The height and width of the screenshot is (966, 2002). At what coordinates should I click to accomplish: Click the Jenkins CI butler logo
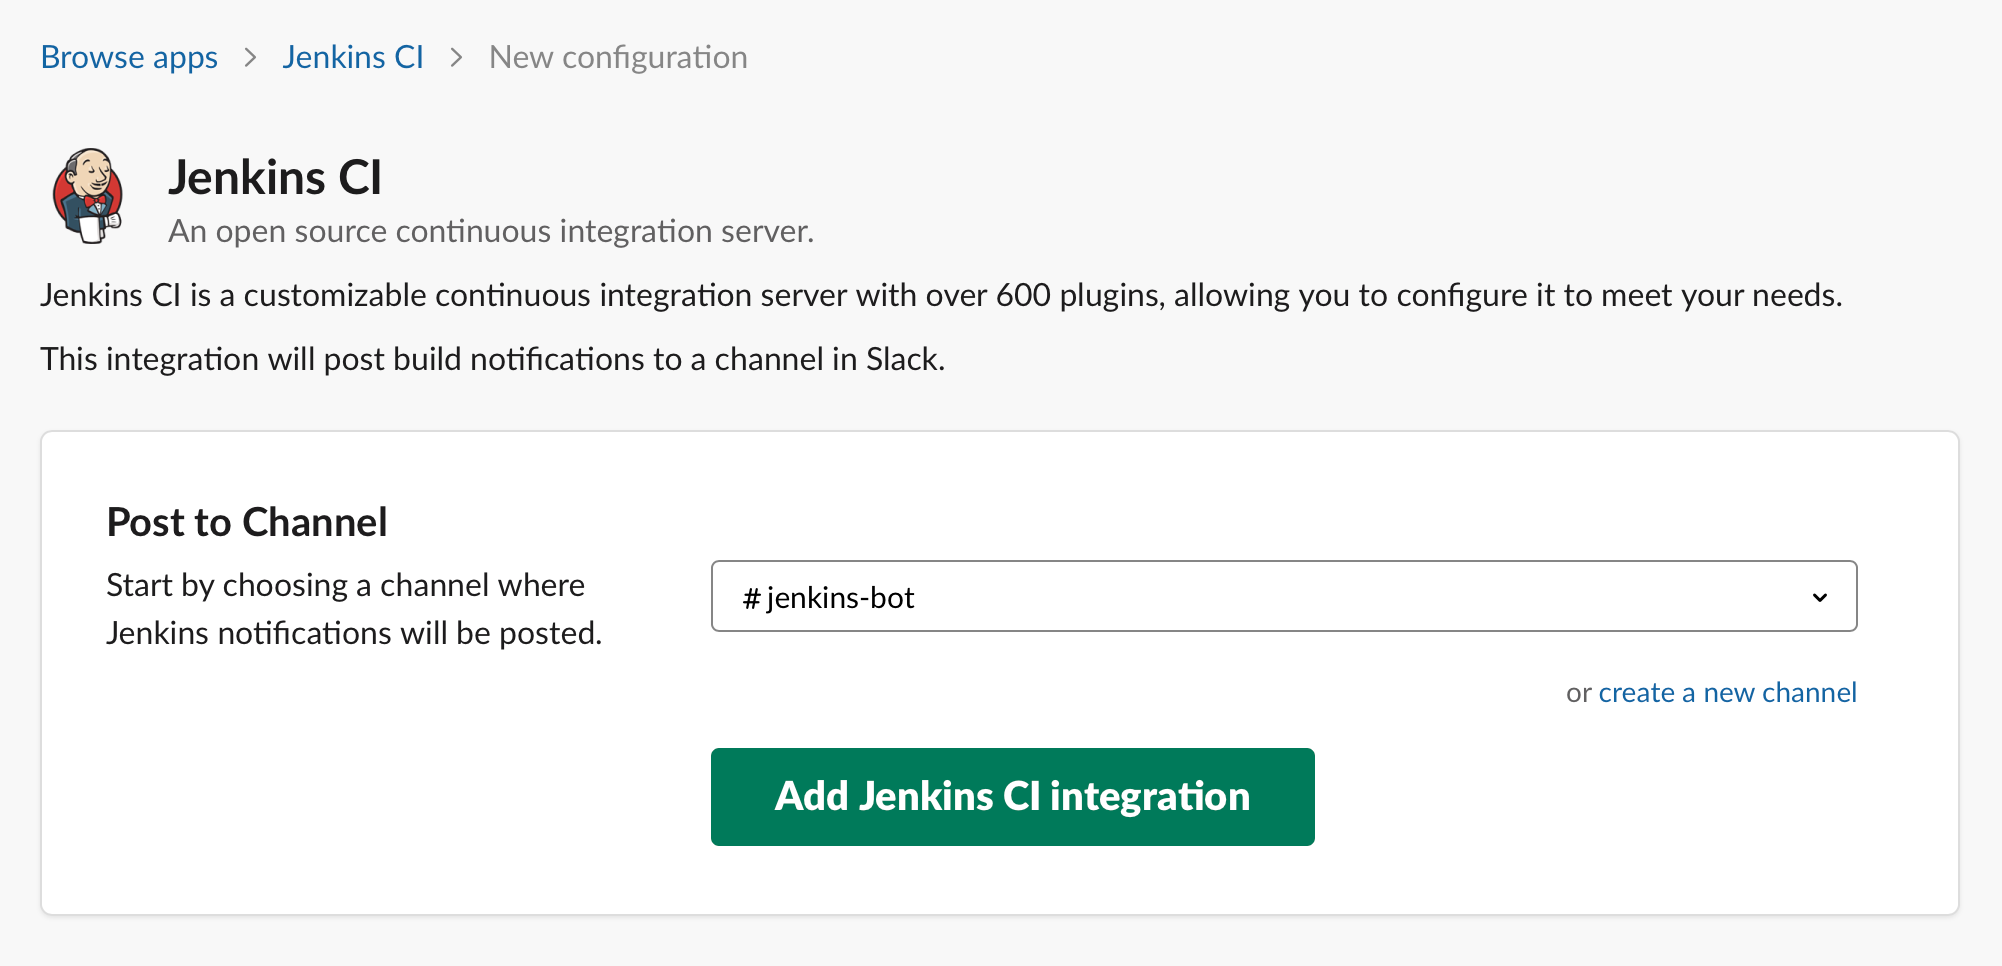[88, 196]
